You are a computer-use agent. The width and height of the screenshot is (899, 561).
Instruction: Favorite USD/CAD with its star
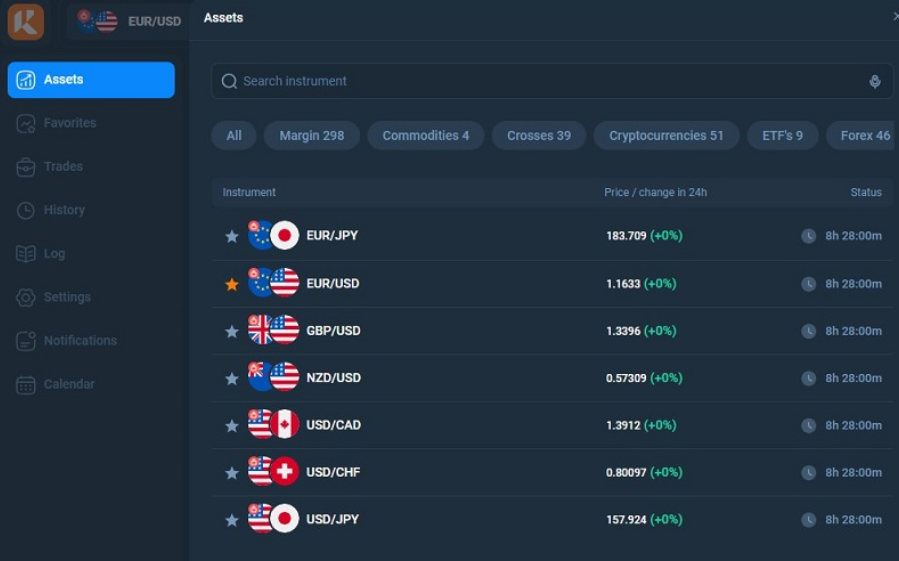point(232,426)
